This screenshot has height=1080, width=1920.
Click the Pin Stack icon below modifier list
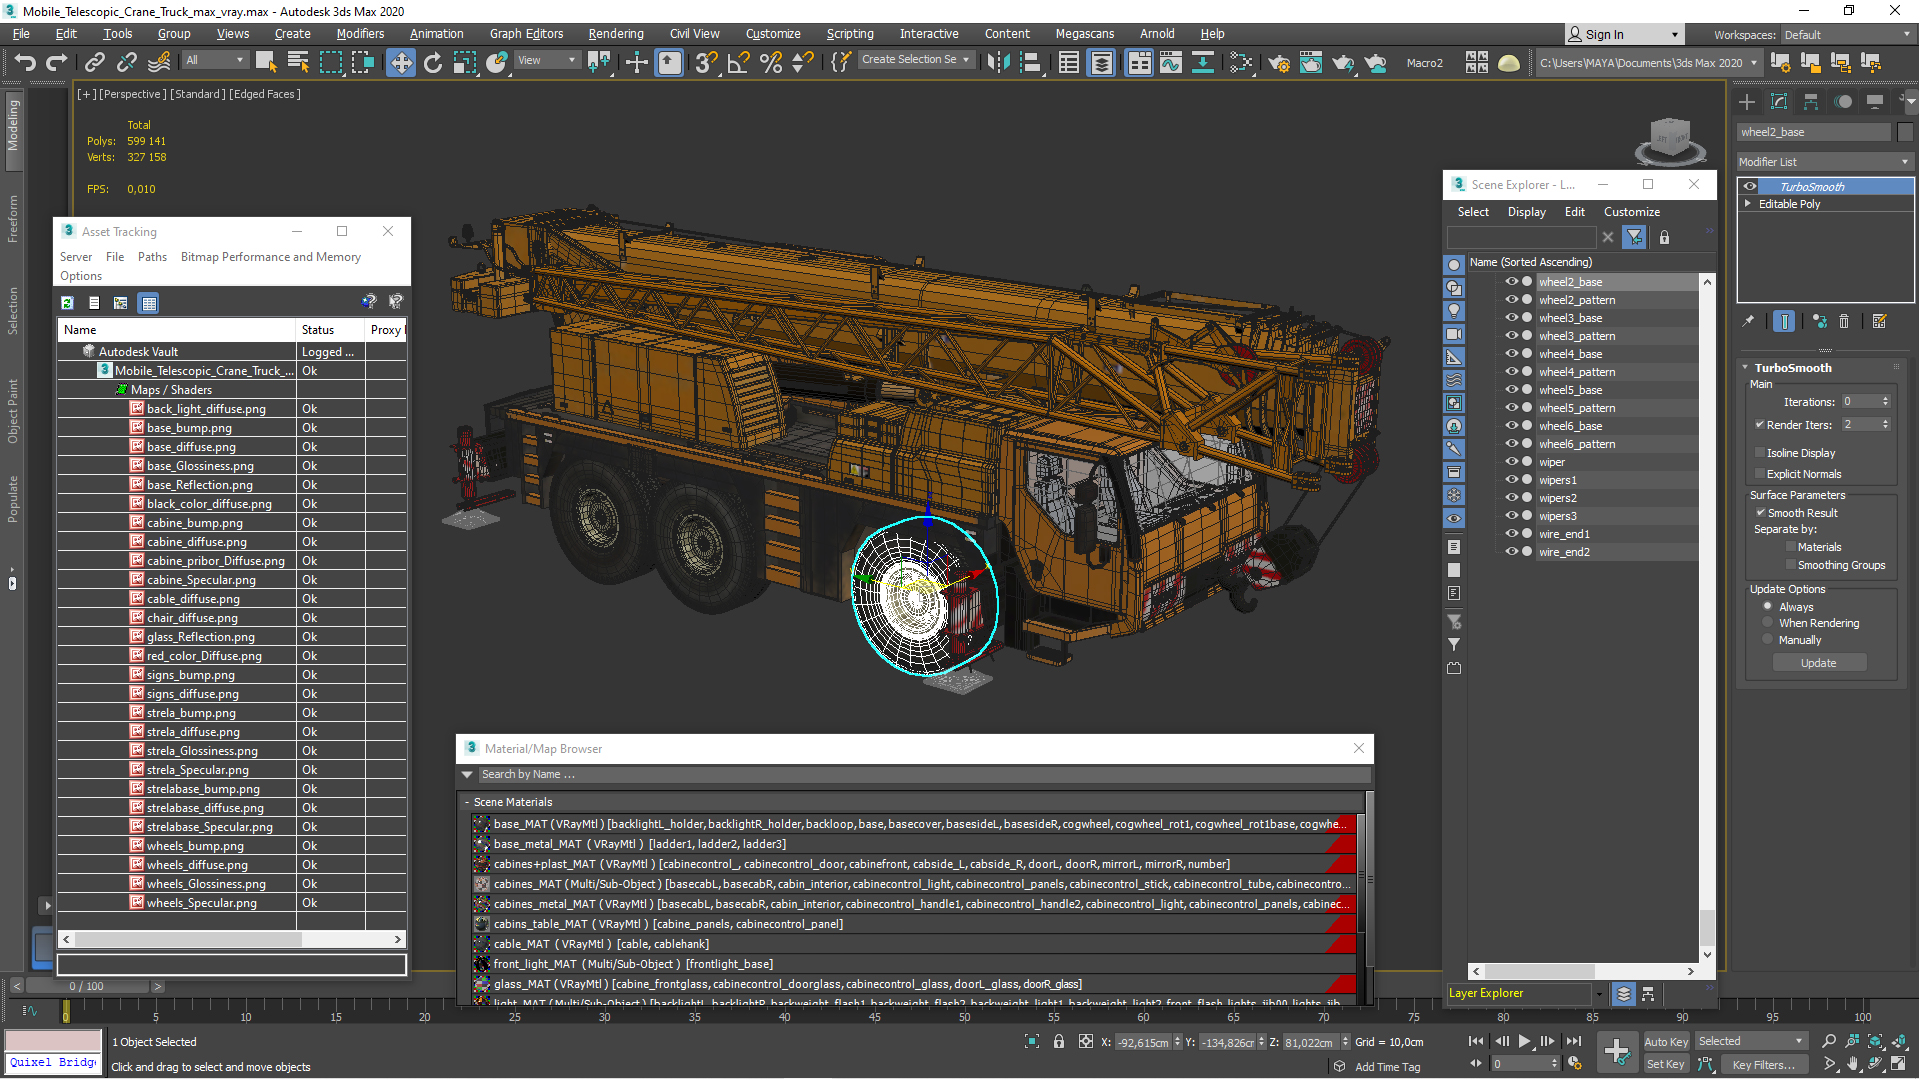(x=1748, y=321)
